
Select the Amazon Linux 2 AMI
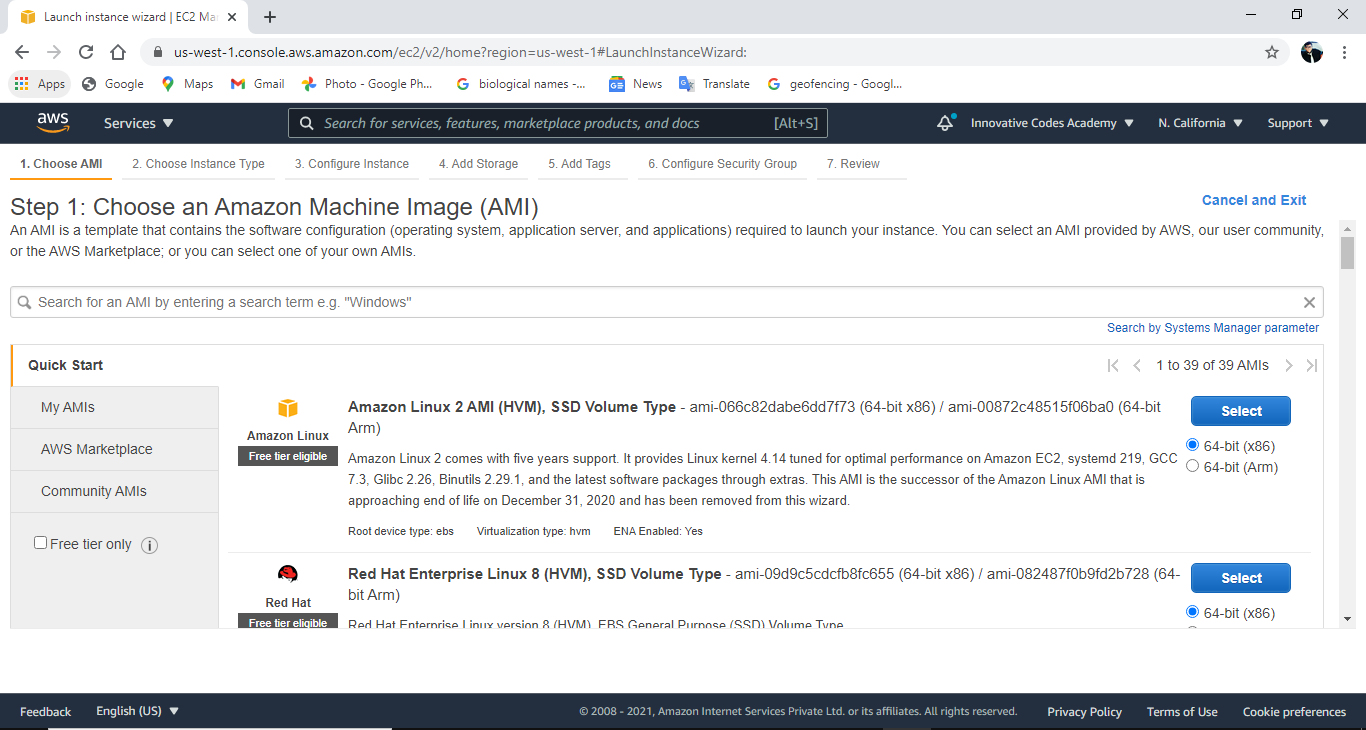[x=1240, y=410]
